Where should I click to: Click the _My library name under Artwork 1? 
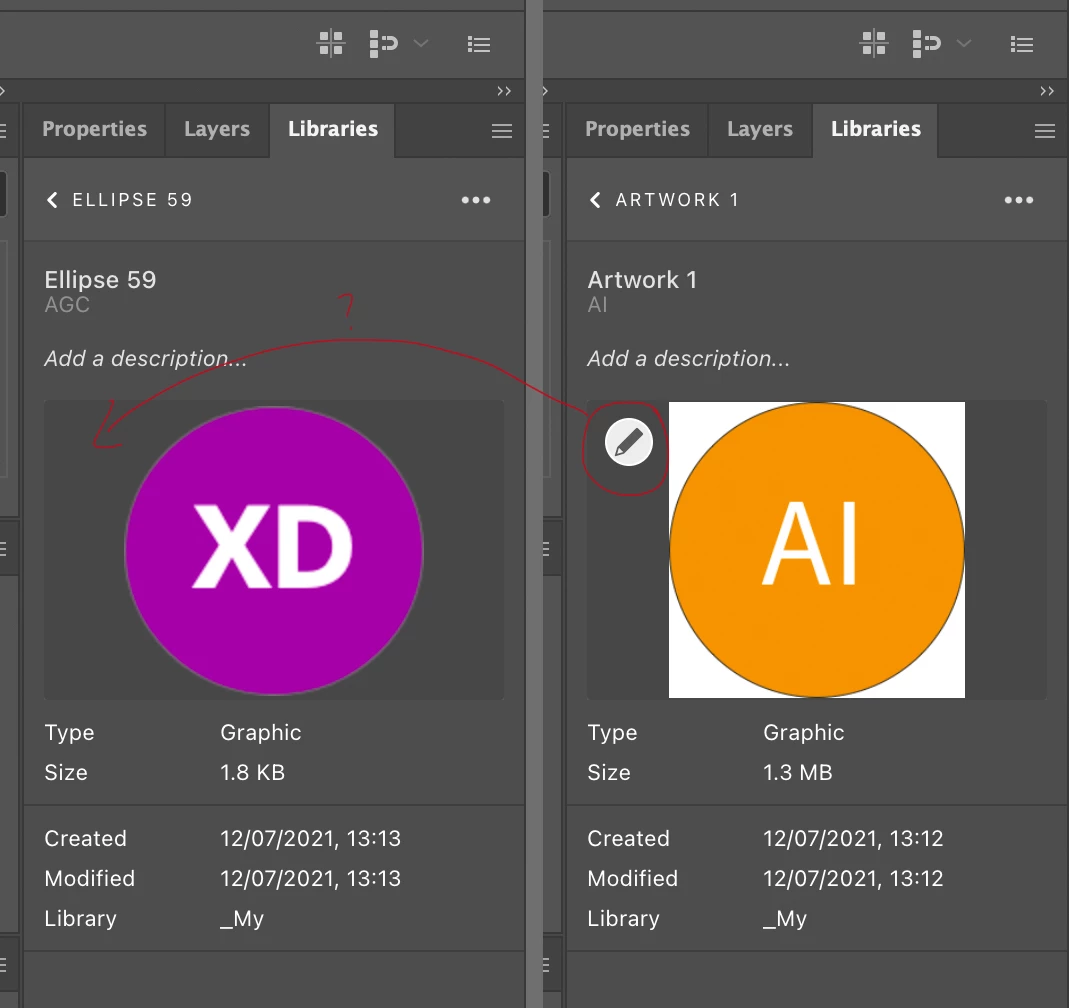coord(785,919)
